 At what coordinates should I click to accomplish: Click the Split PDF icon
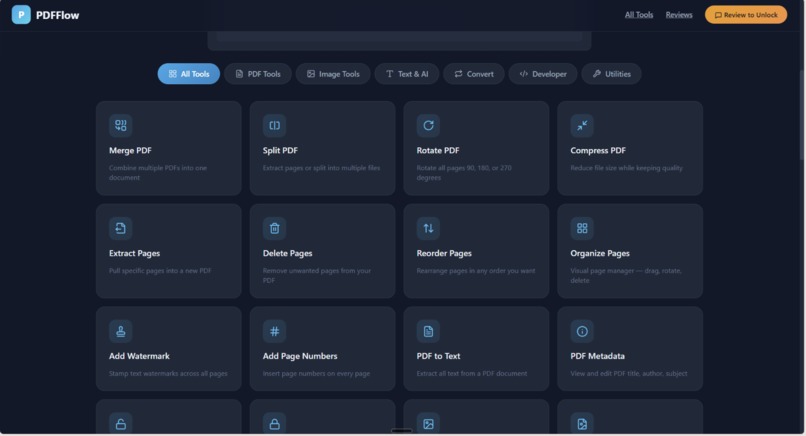[274, 125]
